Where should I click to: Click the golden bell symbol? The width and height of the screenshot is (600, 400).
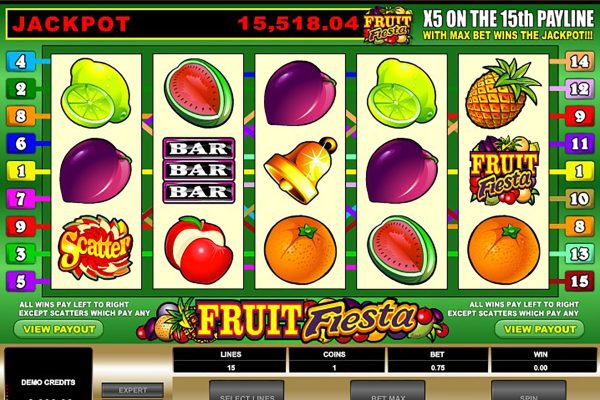pyautogui.click(x=301, y=170)
